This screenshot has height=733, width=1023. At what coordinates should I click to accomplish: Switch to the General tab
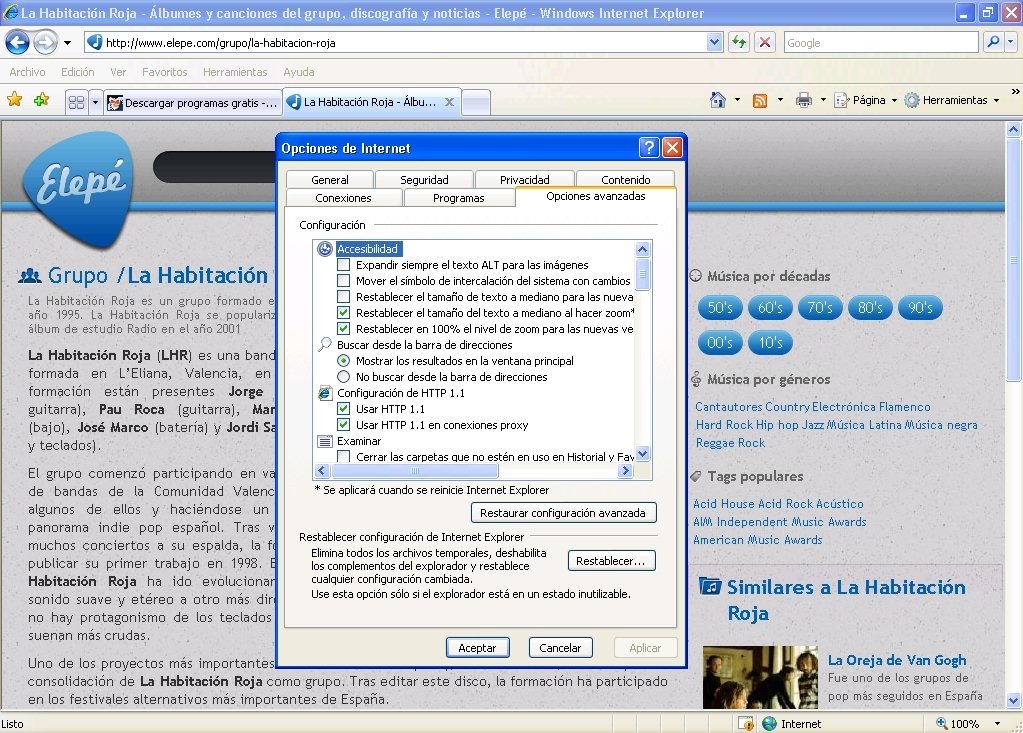(x=329, y=179)
